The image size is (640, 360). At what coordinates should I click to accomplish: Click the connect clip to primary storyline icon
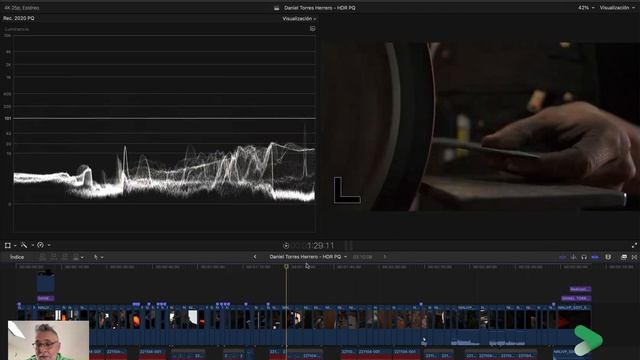42,257
